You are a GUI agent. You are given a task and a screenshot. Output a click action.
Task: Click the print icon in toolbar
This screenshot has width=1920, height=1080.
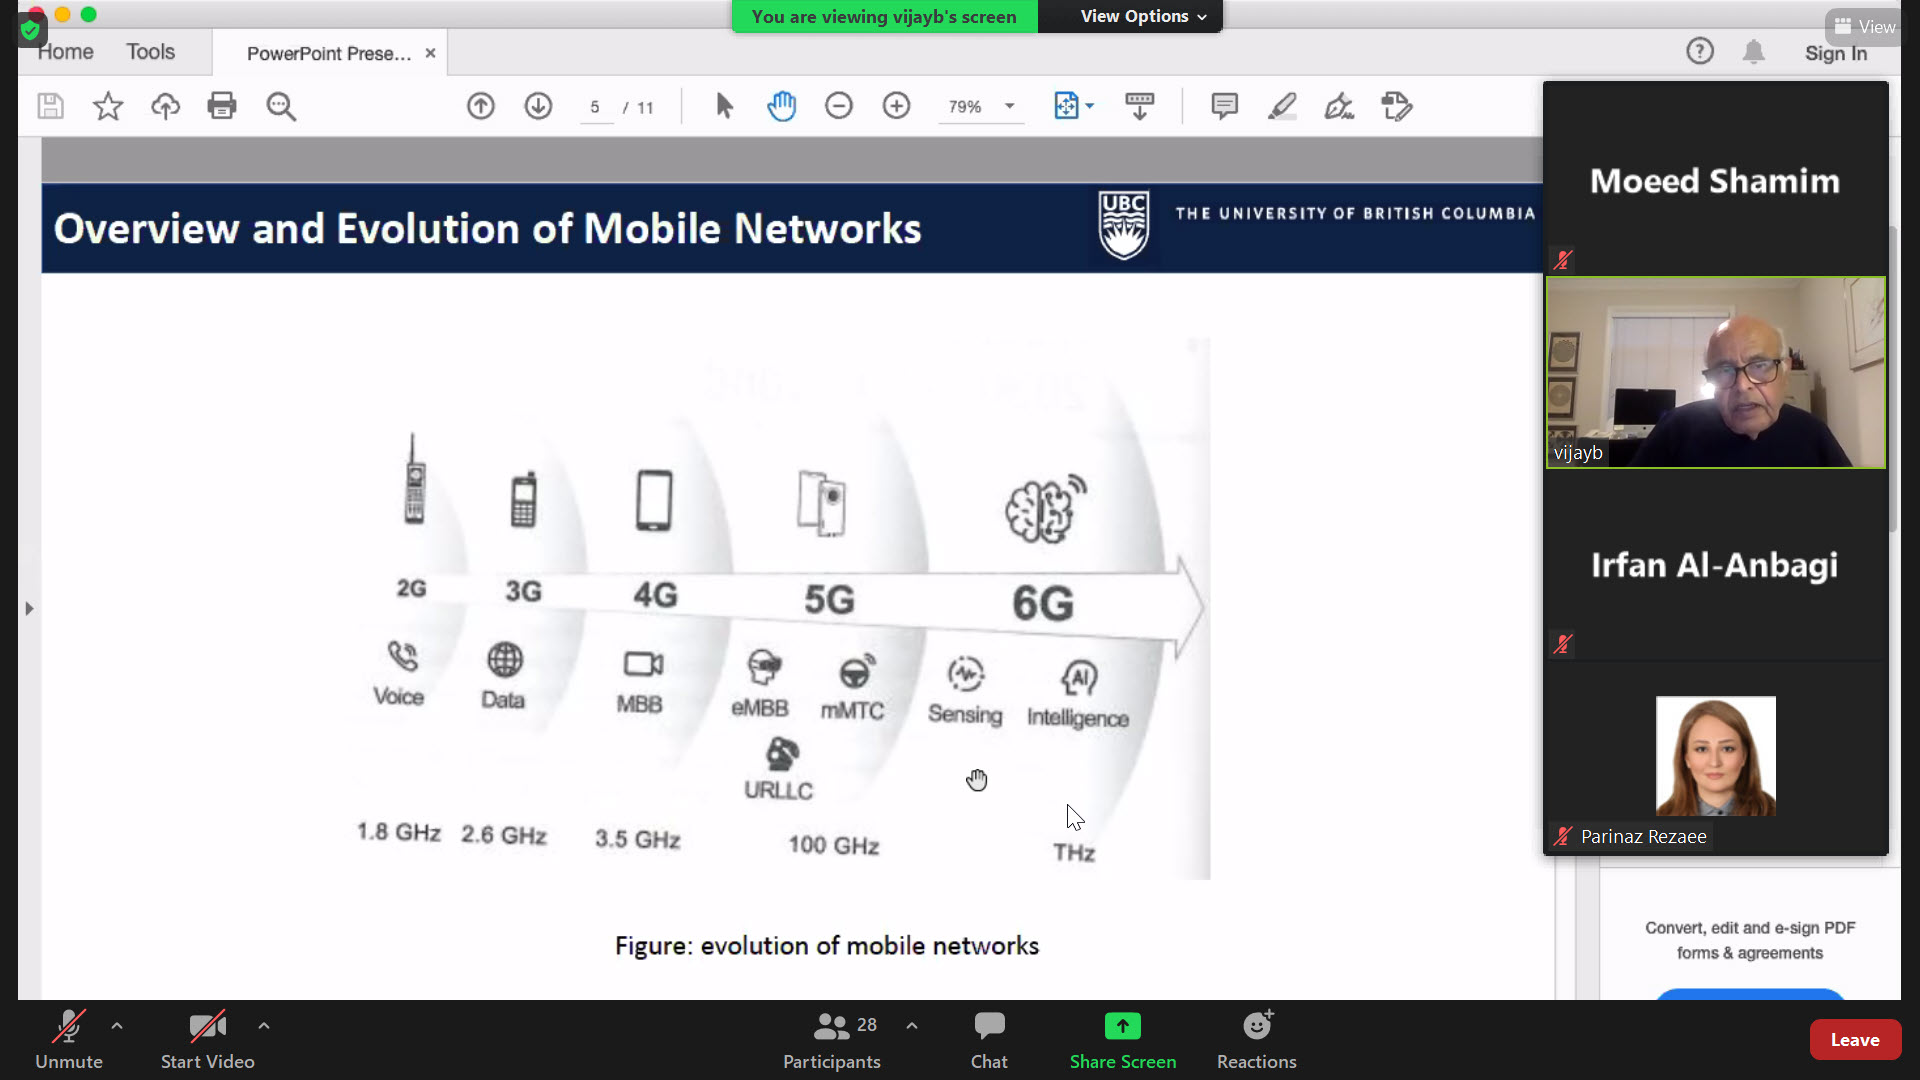pos(222,106)
